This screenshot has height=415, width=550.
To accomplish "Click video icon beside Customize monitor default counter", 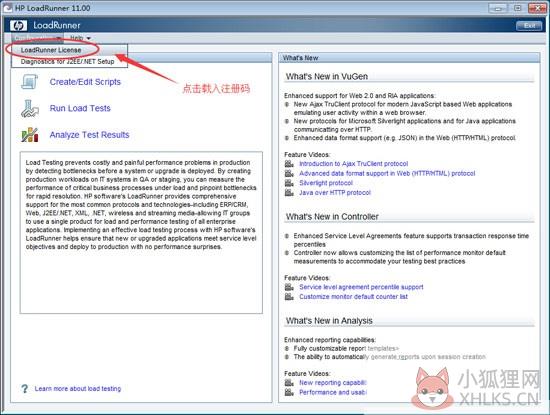I will tap(289, 297).
